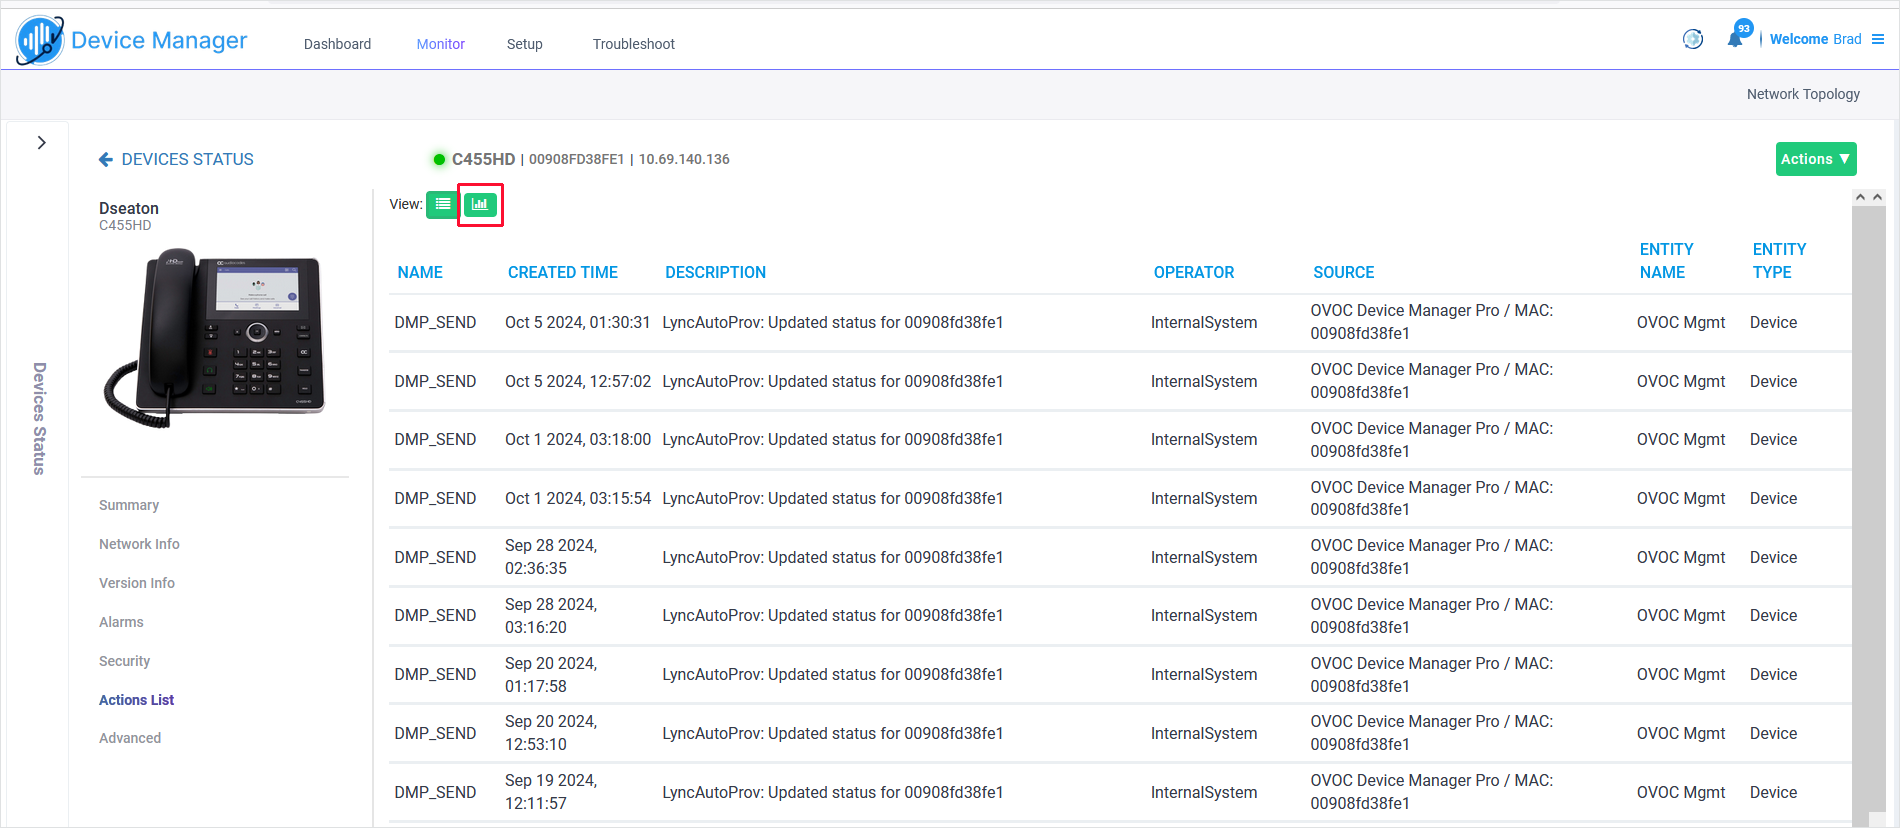Open the hamburger menu beside Welcome Brad
The height and width of the screenshot is (828, 1900).
(1878, 39)
